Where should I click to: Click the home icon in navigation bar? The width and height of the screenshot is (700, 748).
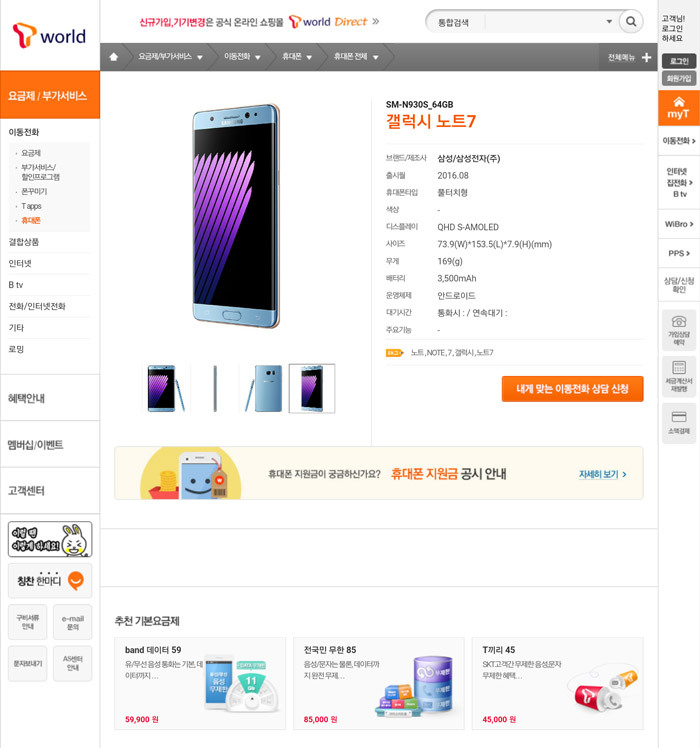[114, 57]
